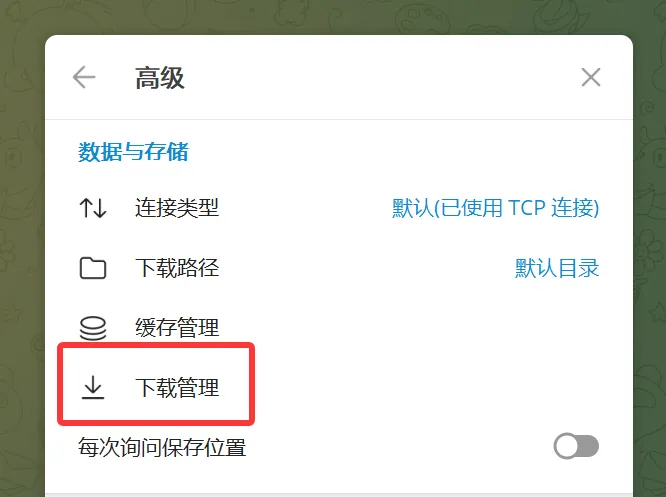Click the folder icon for 下载路径
The height and width of the screenshot is (497, 666).
93,268
